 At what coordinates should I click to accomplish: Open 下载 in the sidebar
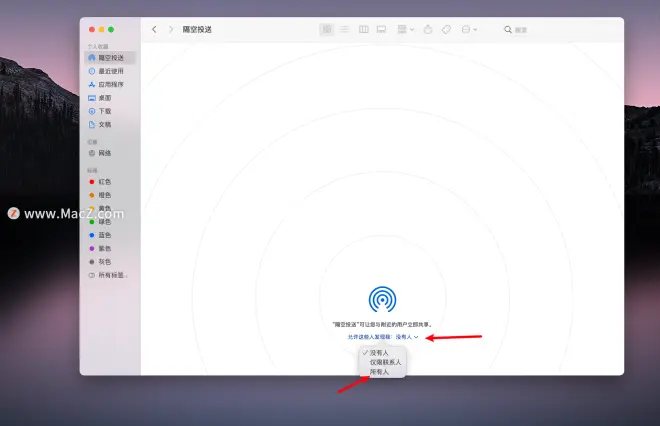point(110,111)
